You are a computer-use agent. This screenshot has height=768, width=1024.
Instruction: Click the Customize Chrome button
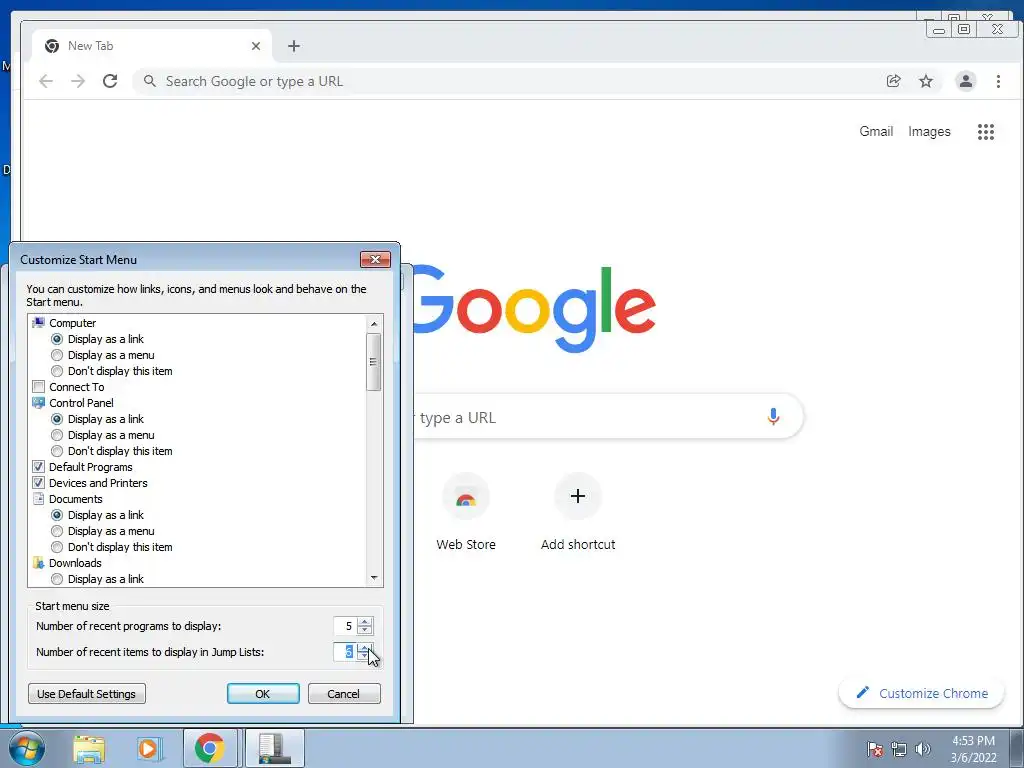(921, 693)
